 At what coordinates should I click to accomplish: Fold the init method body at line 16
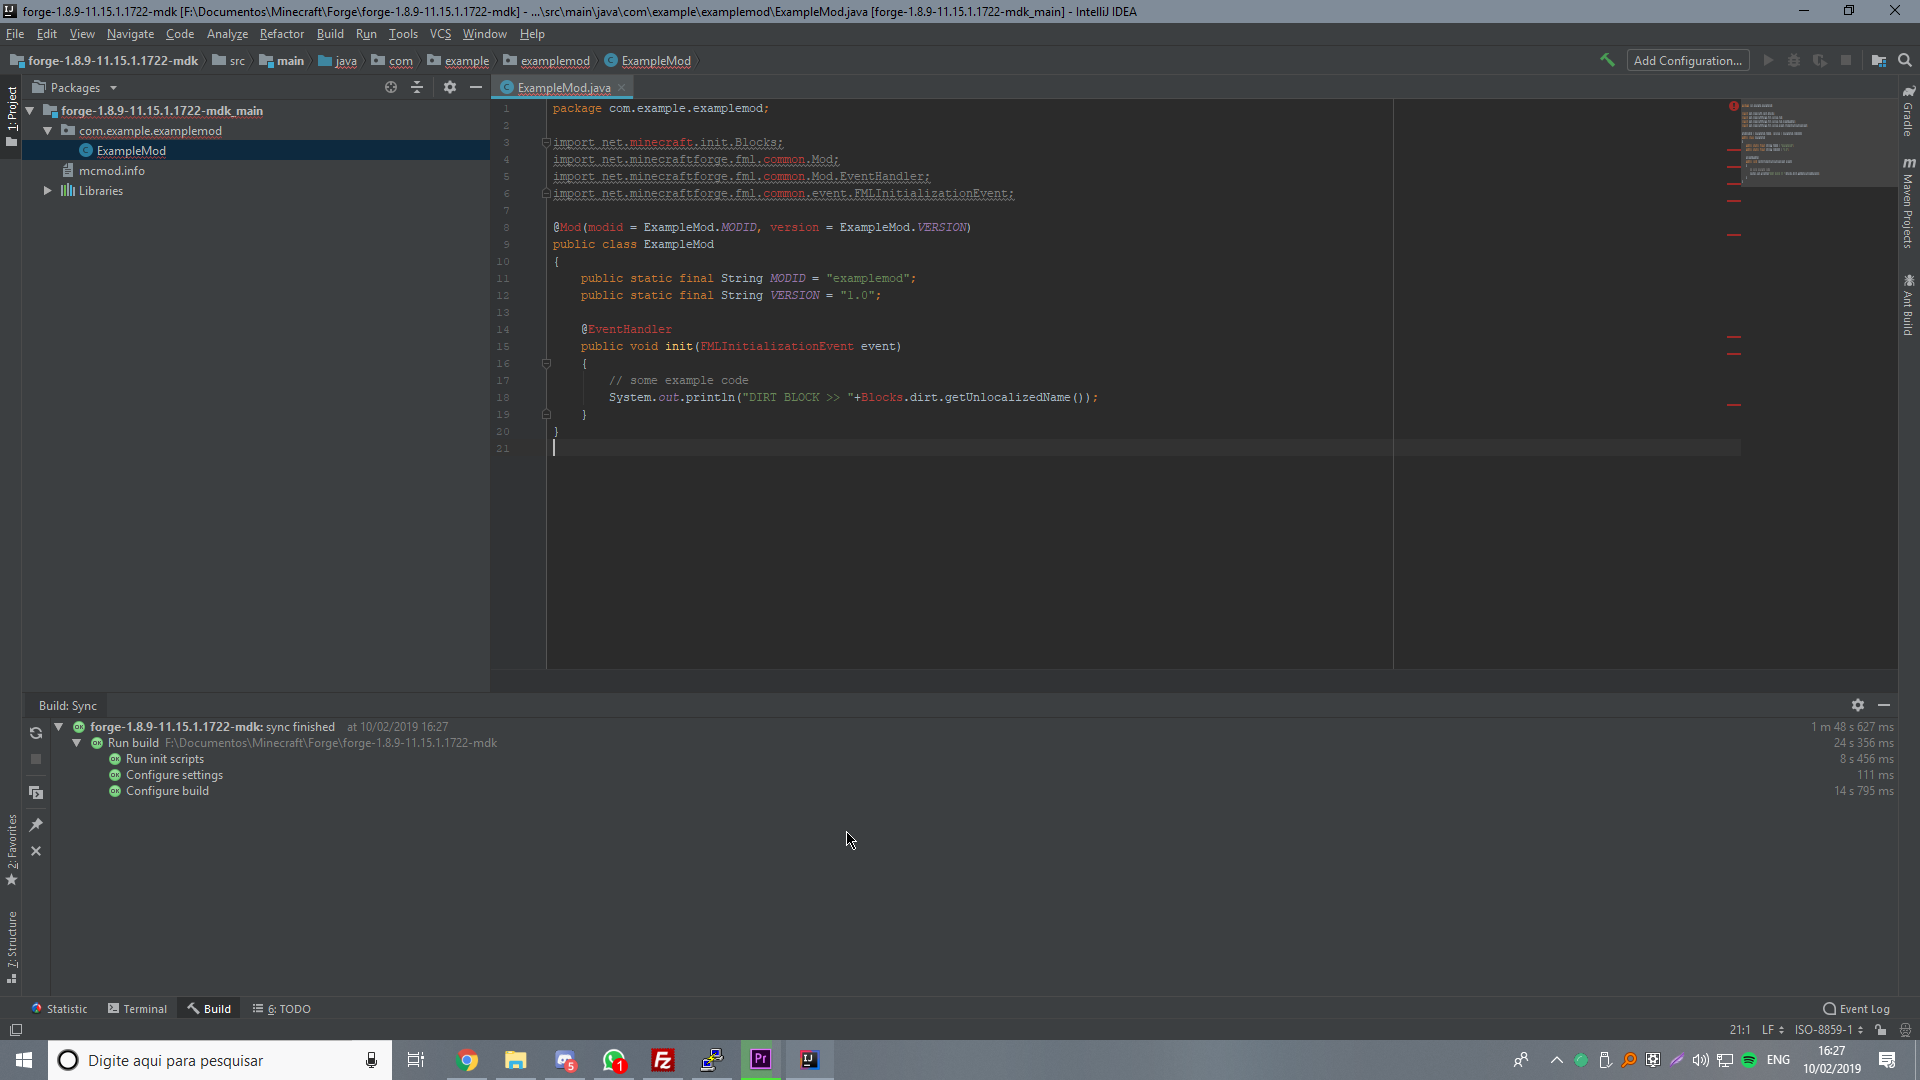[546, 363]
